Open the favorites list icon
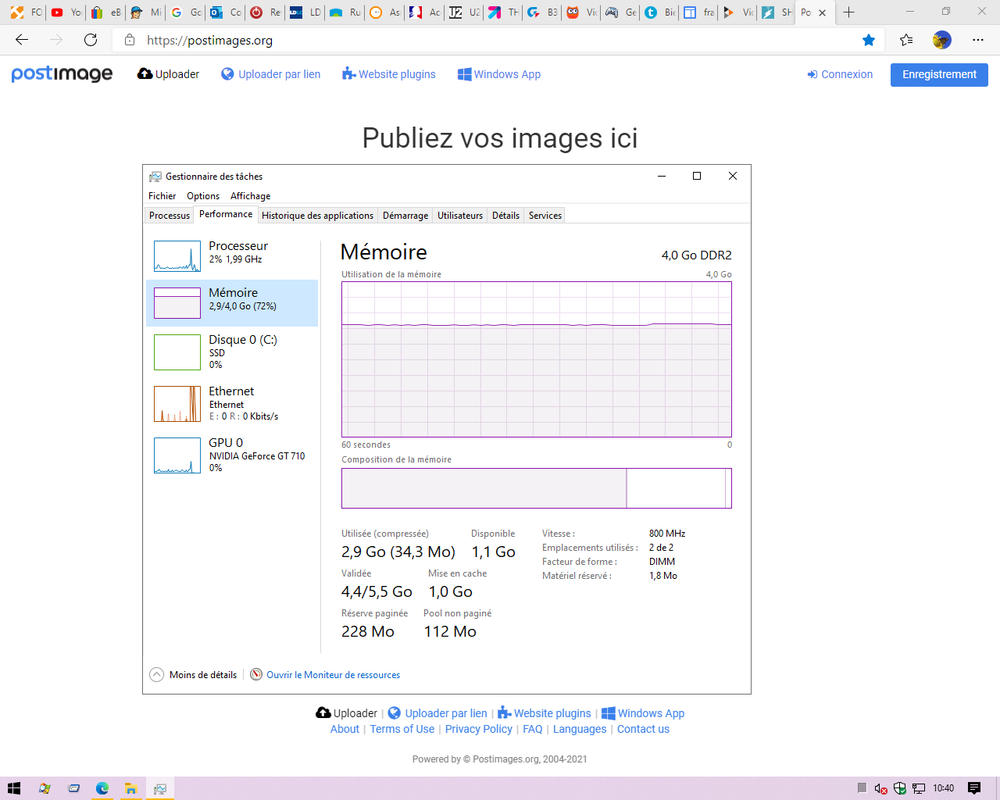The image size is (1000, 800). [906, 40]
